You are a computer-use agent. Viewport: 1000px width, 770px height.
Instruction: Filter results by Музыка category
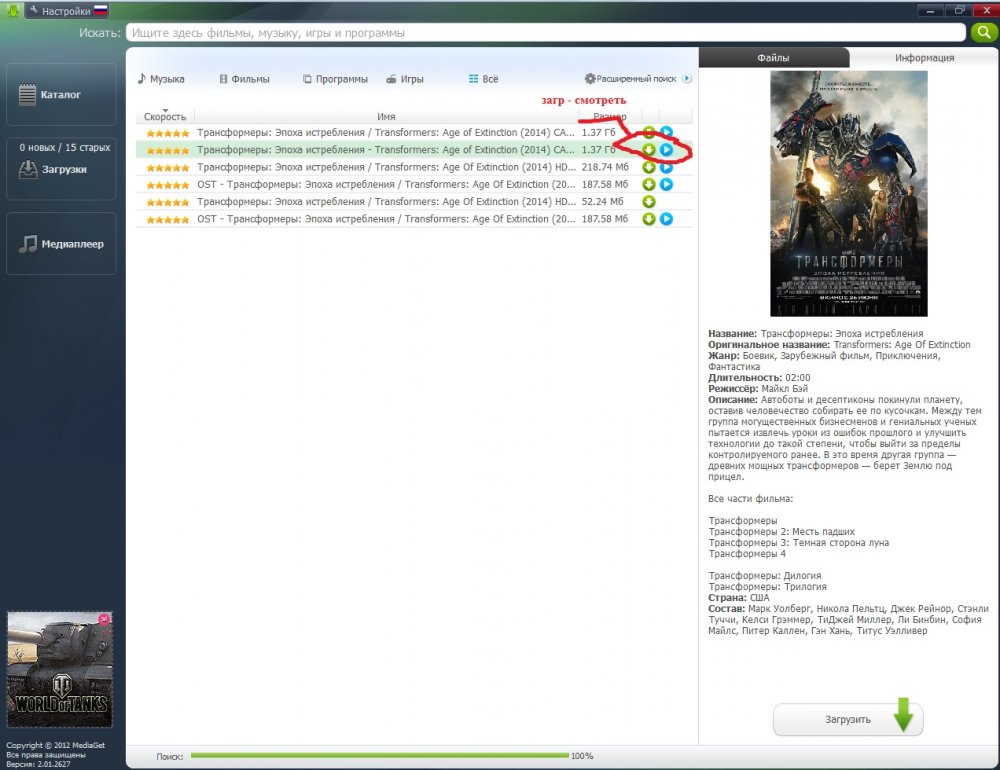161,79
